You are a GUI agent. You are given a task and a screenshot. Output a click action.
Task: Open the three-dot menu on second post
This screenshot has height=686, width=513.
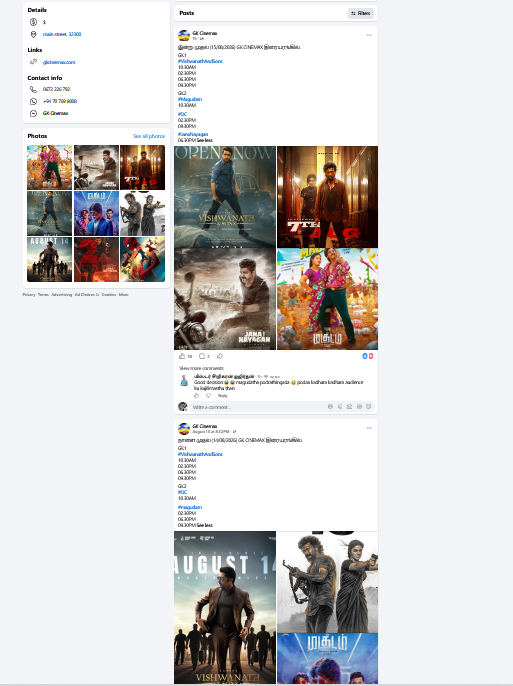(369, 428)
